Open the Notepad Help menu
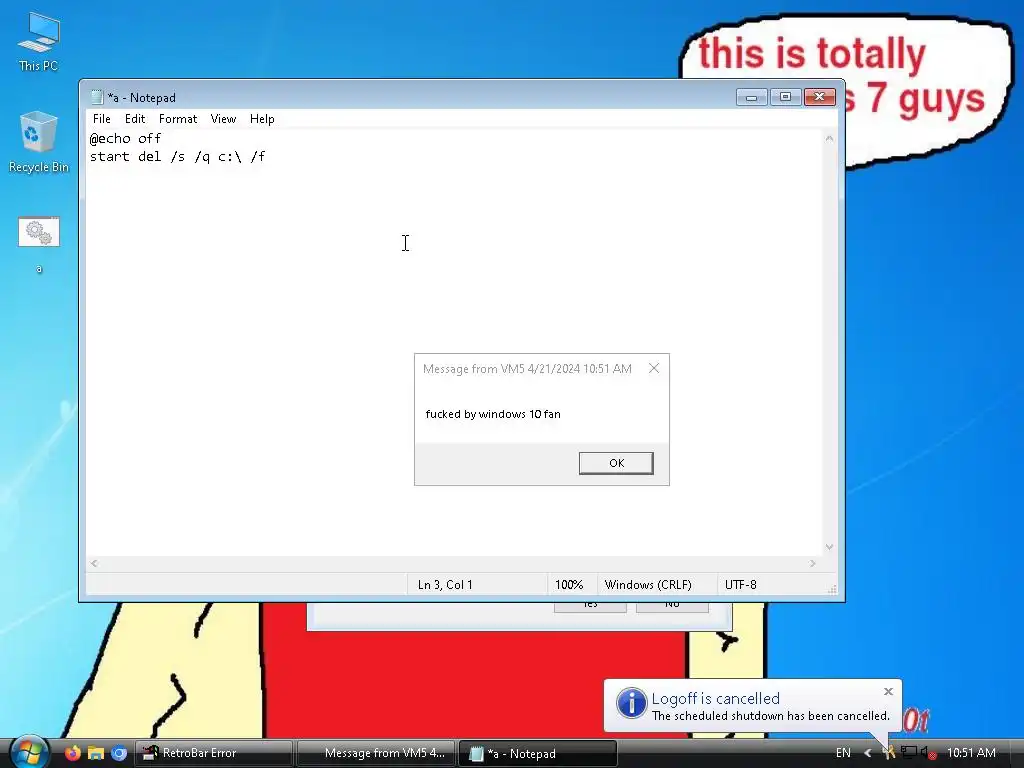 click(262, 119)
